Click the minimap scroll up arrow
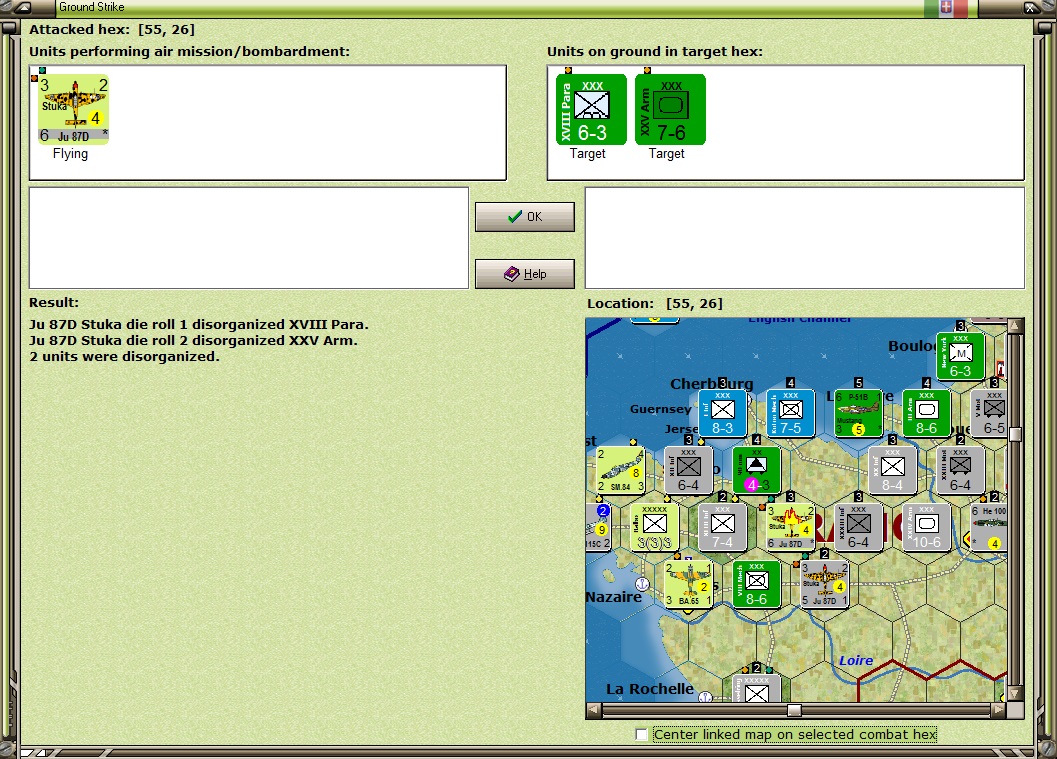The width and height of the screenshot is (1057, 759). [1015, 326]
